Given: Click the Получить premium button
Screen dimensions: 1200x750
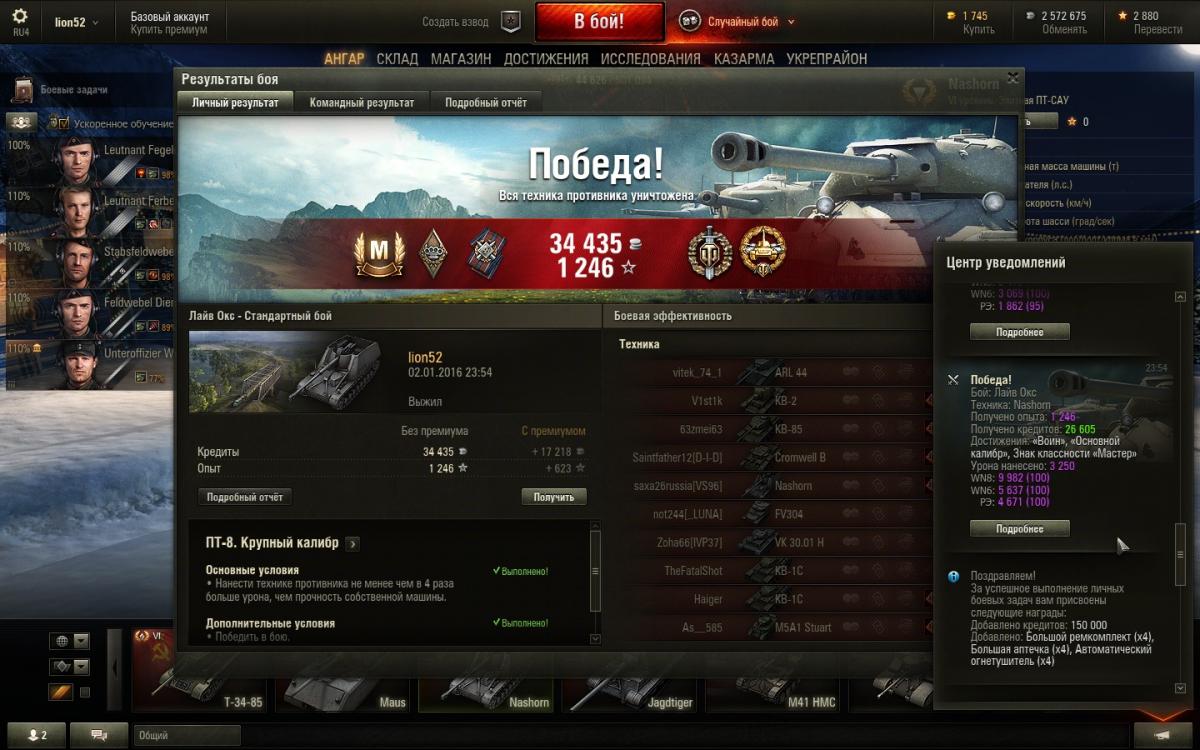Looking at the screenshot, I should pyautogui.click(x=554, y=497).
